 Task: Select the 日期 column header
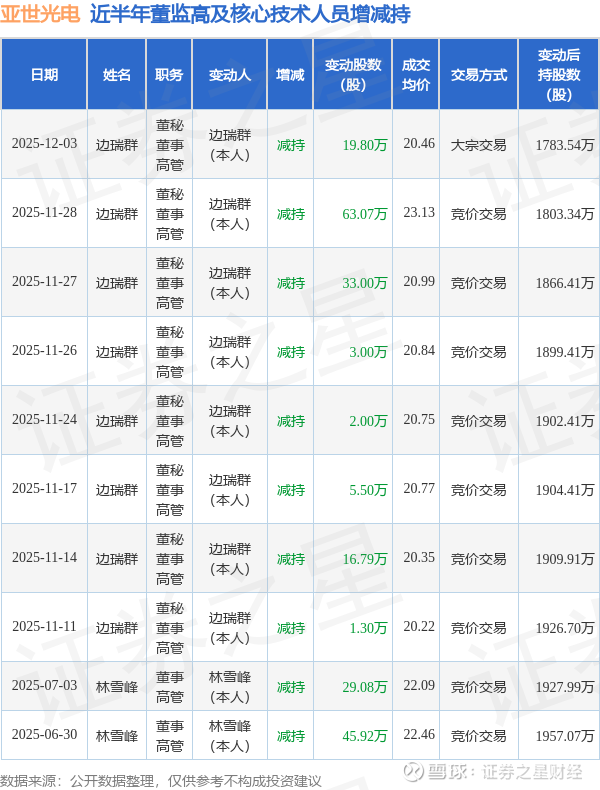44,75
